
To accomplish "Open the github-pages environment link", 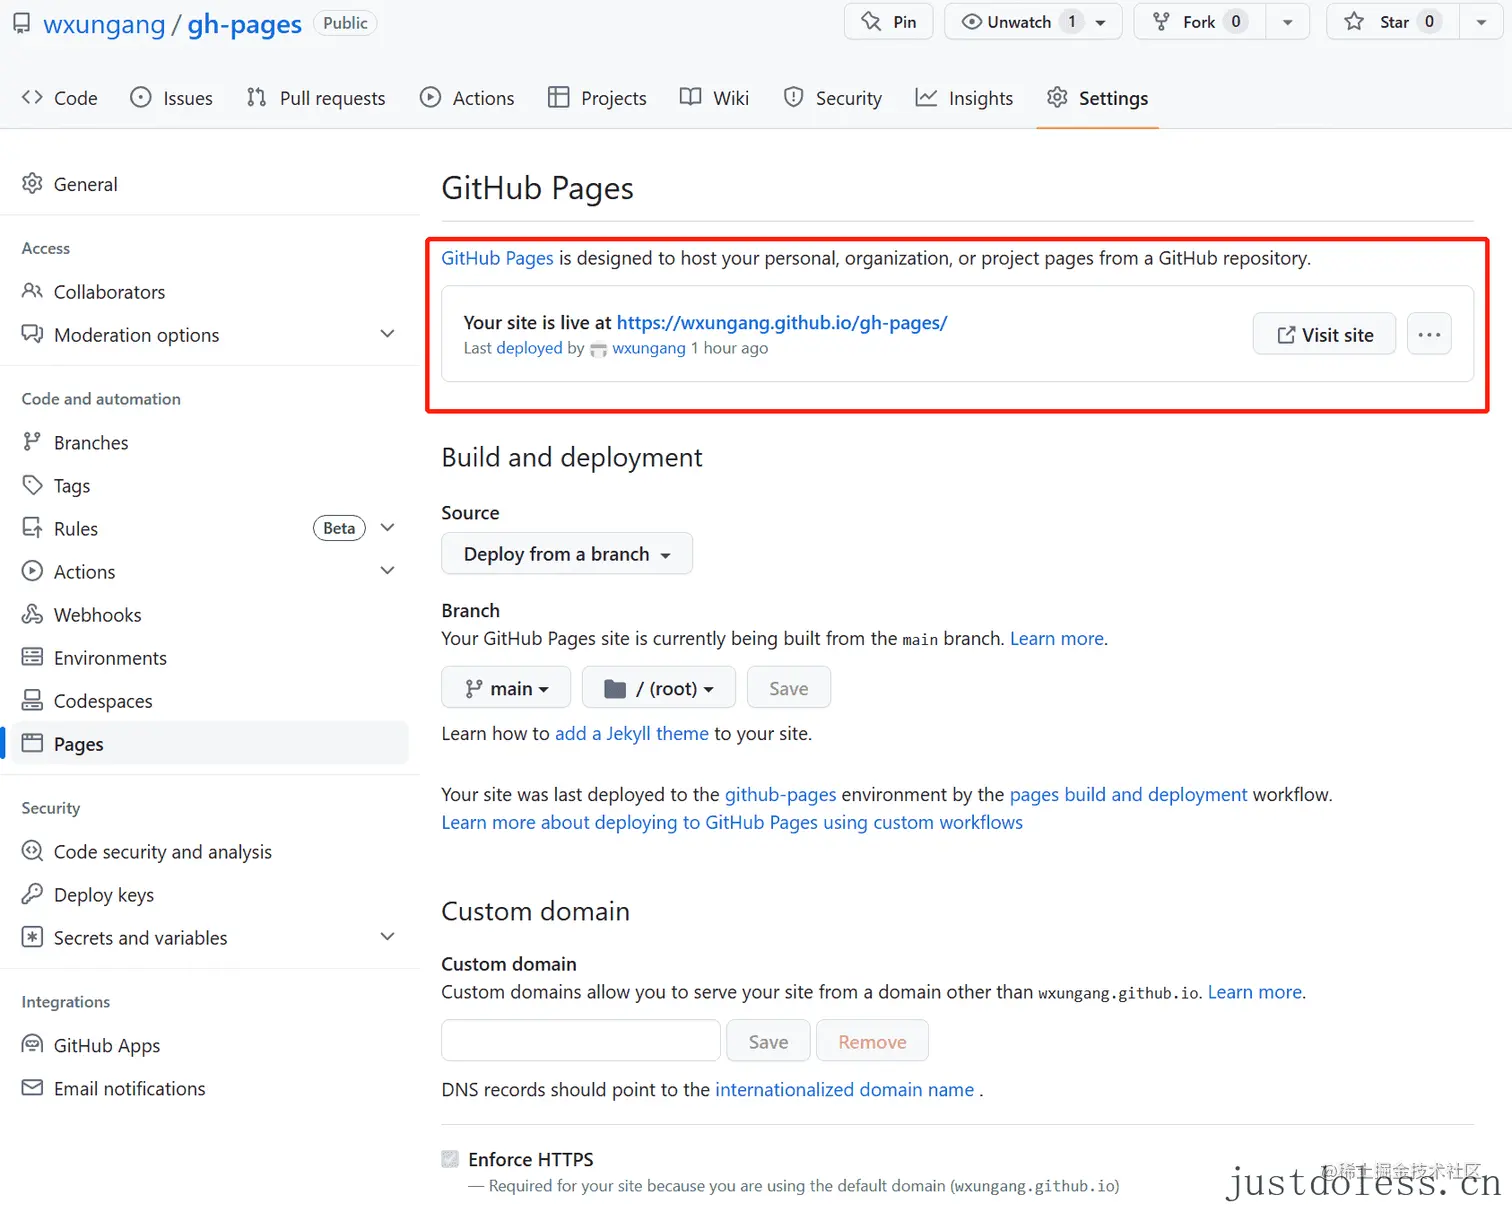I will click(781, 794).
